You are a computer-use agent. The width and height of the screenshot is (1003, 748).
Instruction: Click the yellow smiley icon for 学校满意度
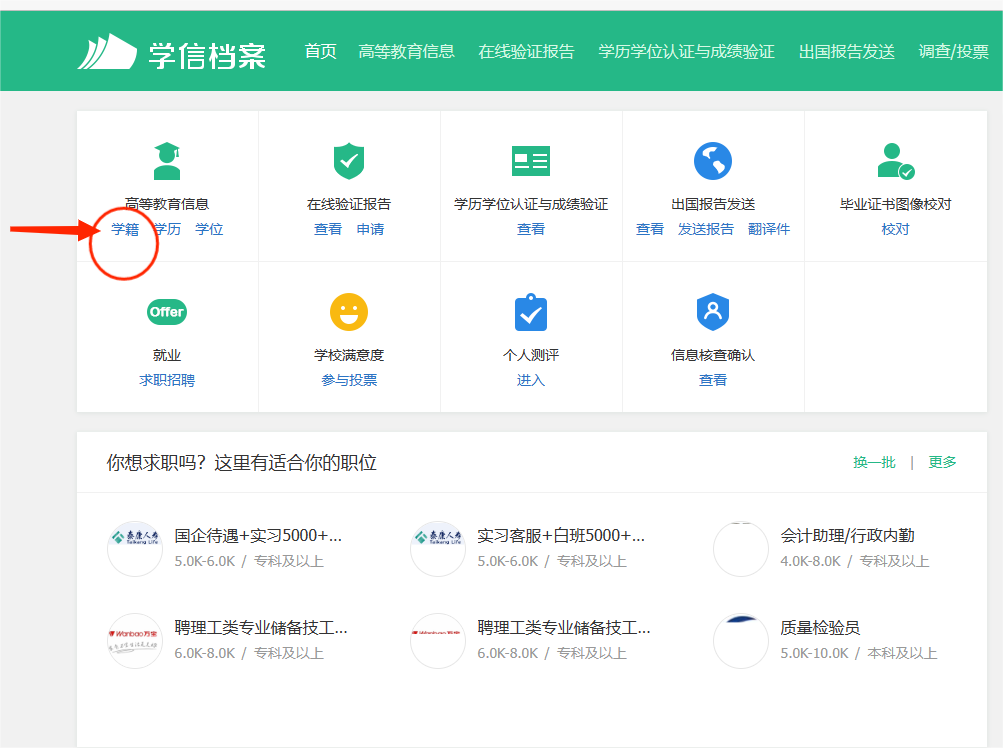click(349, 312)
